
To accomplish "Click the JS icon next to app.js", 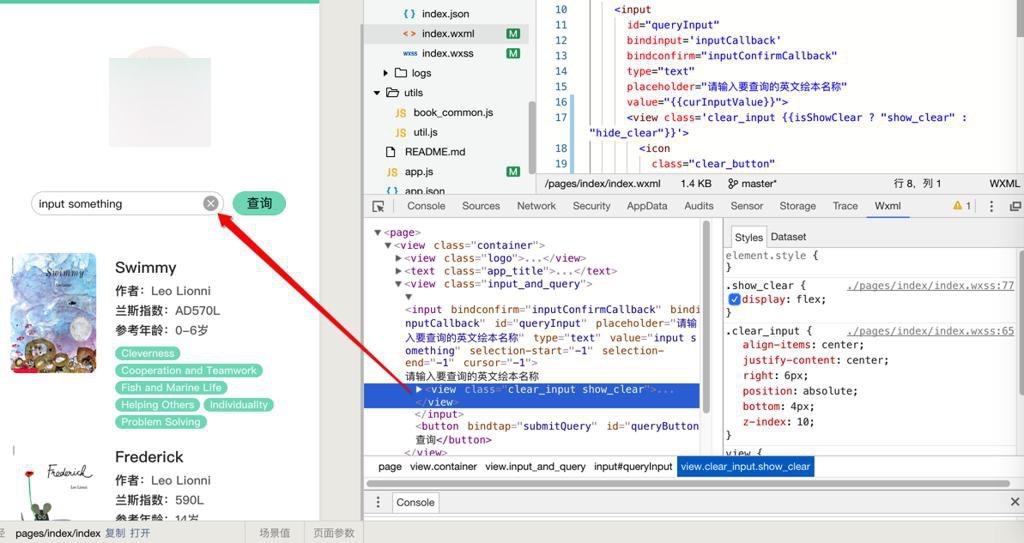I will pos(392,172).
